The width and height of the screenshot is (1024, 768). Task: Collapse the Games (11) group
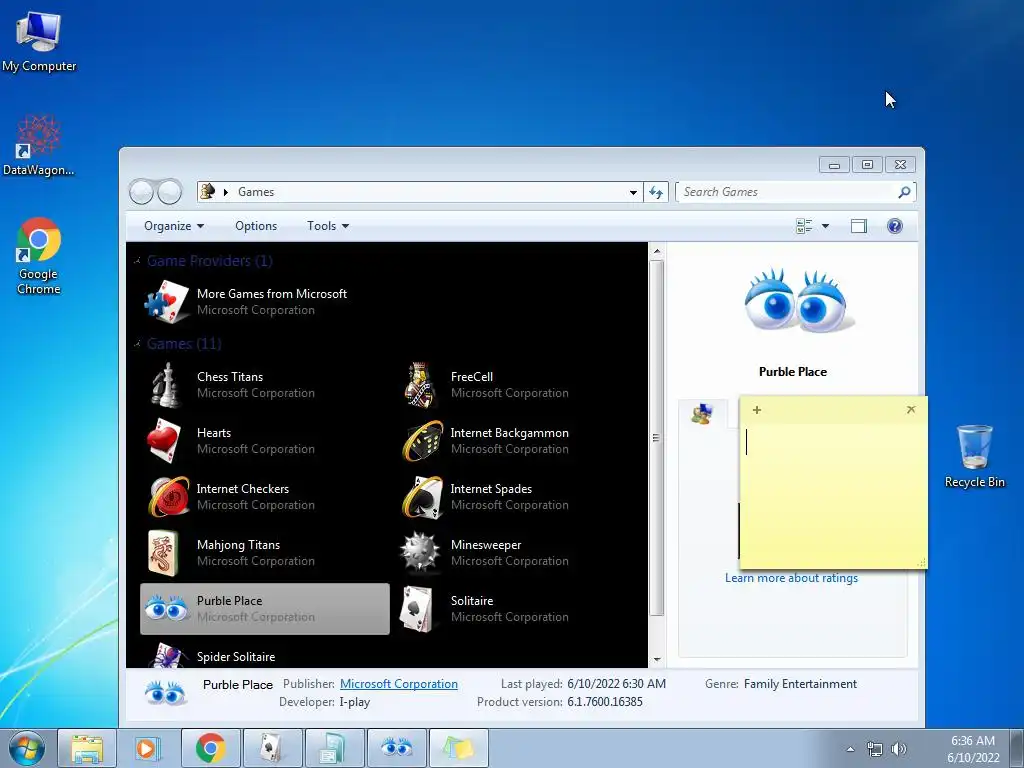[138, 344]
